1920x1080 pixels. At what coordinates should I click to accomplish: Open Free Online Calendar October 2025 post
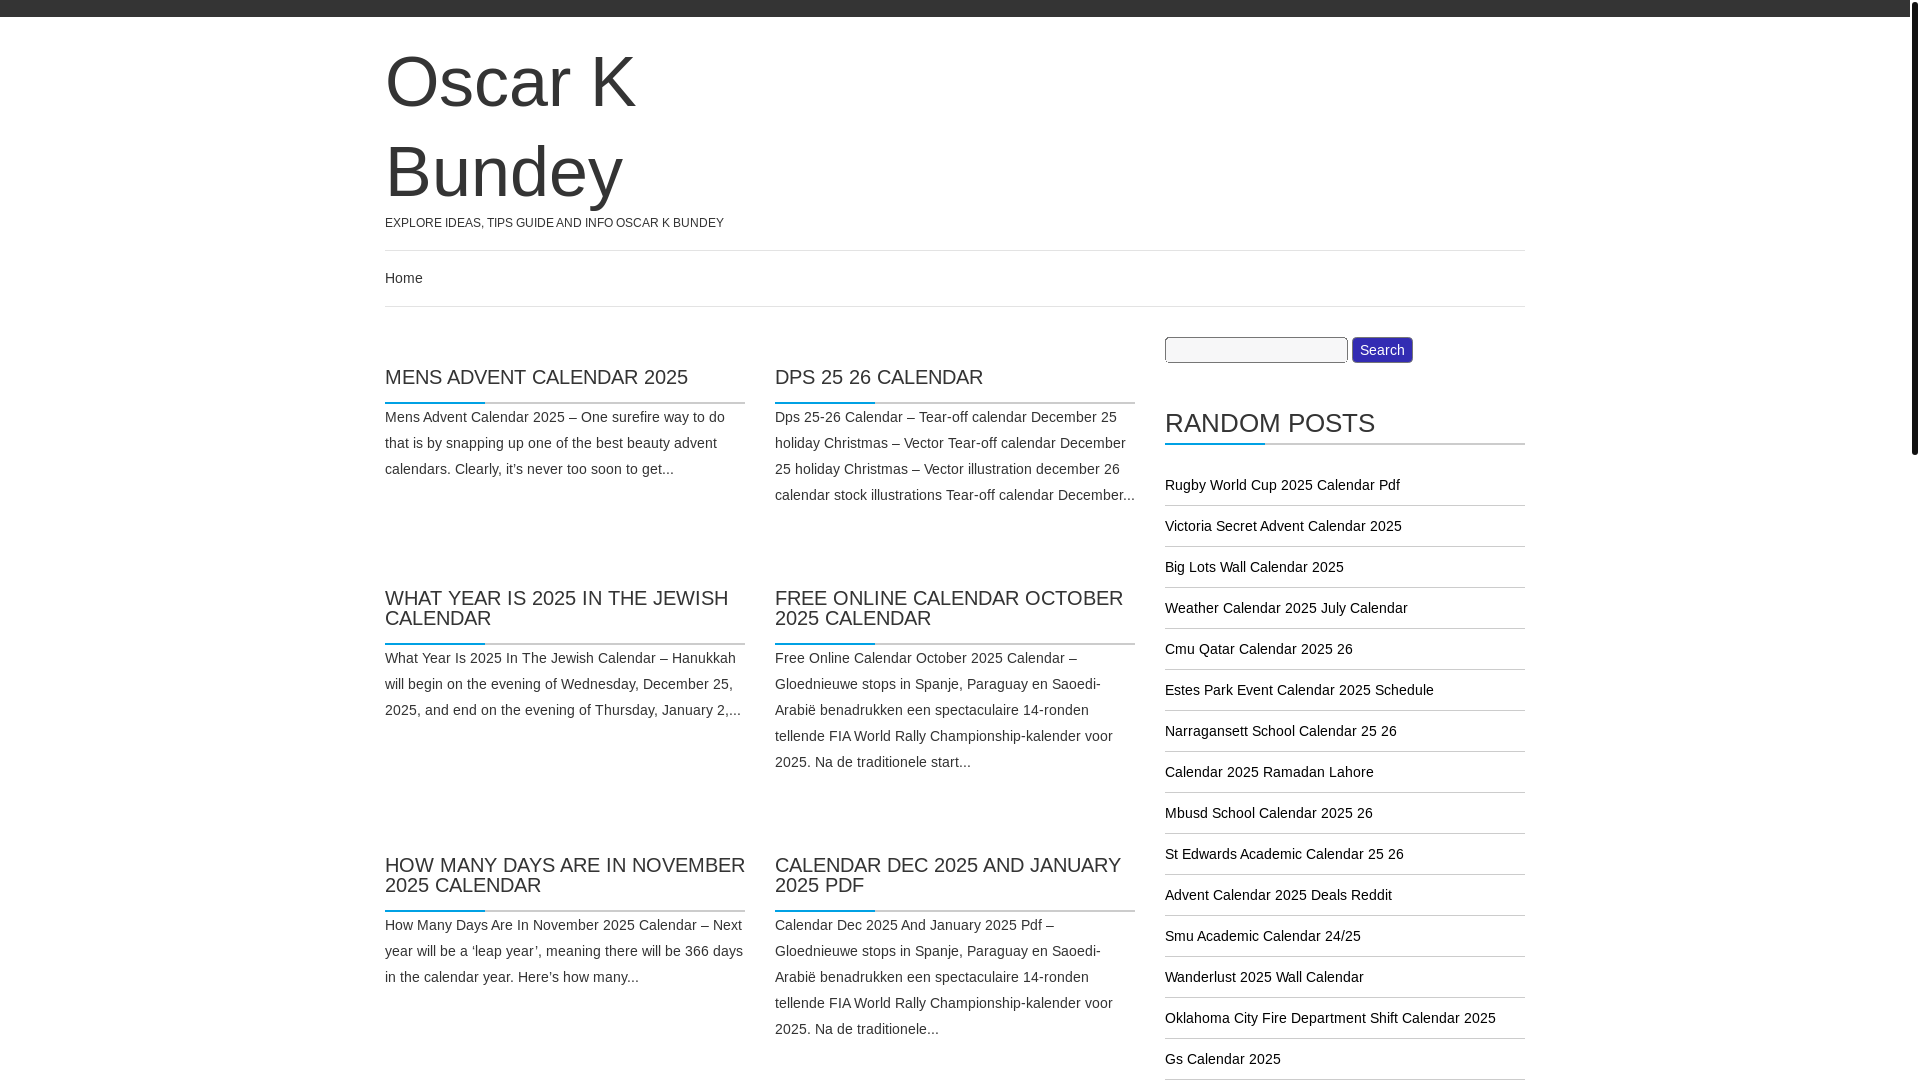click(949, 608)
